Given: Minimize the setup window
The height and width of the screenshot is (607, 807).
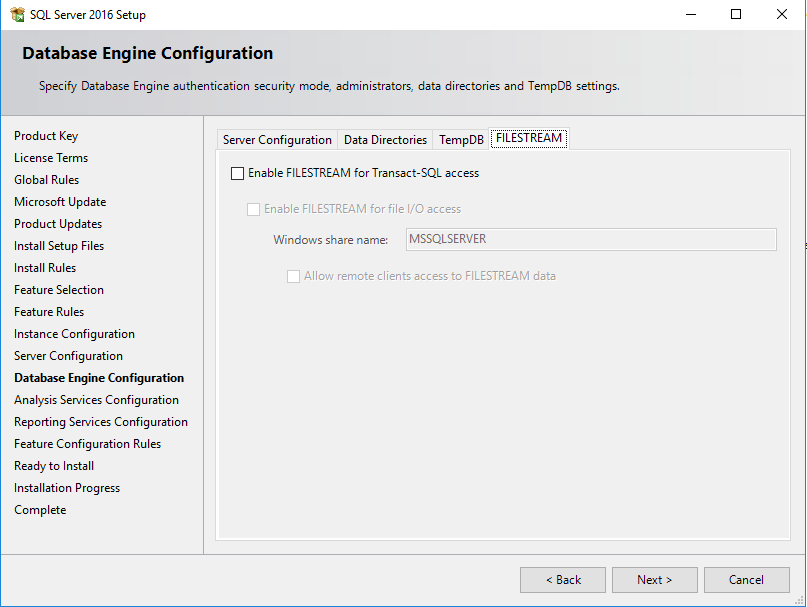Looking at the screenshot, I should pyautogui.click(x=691, y=14).
